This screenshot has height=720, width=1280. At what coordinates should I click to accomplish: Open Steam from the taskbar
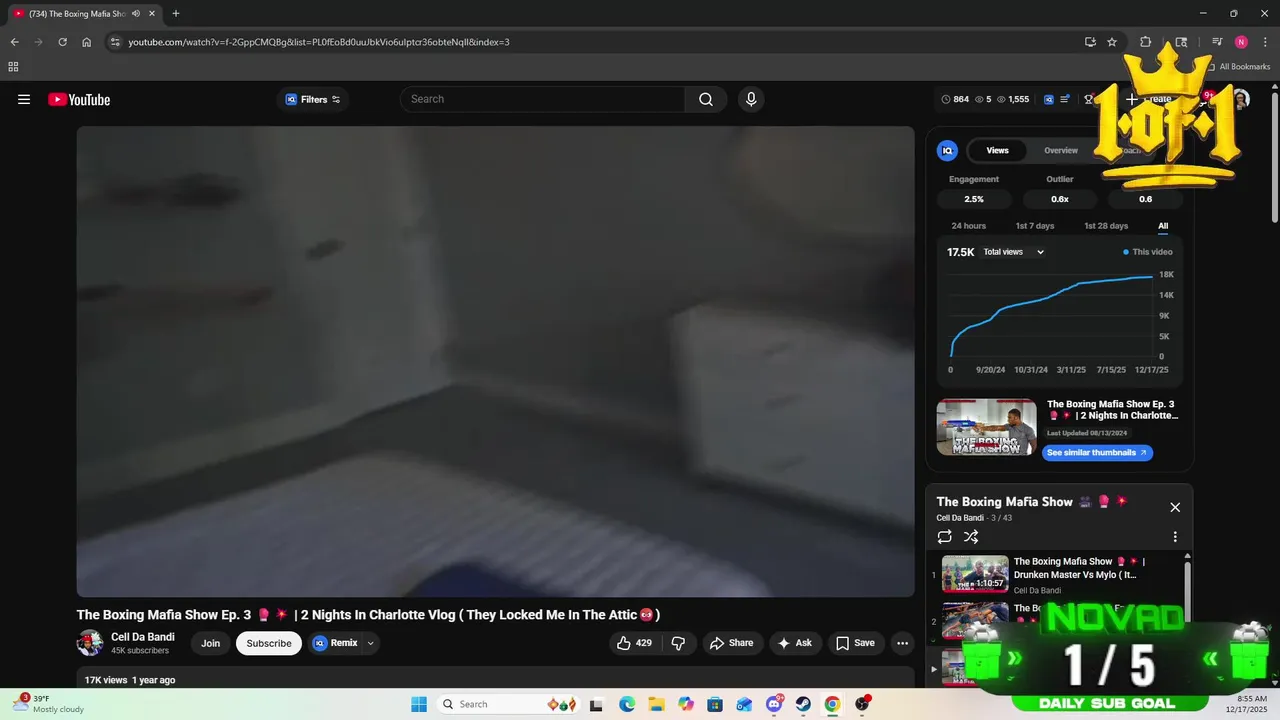point(803,704)
